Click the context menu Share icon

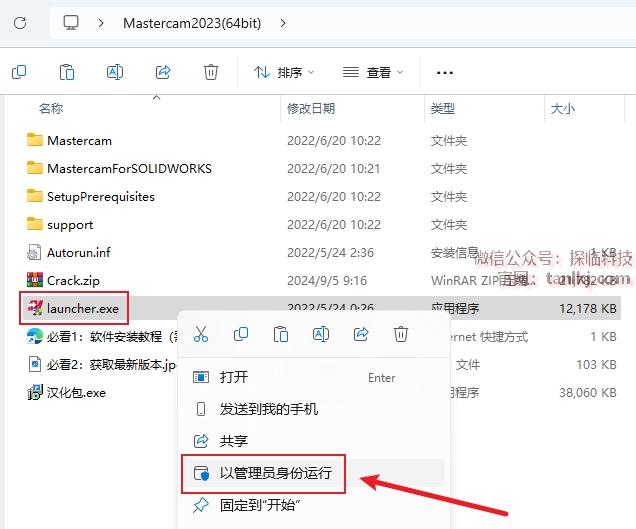(x=361, y=335)
